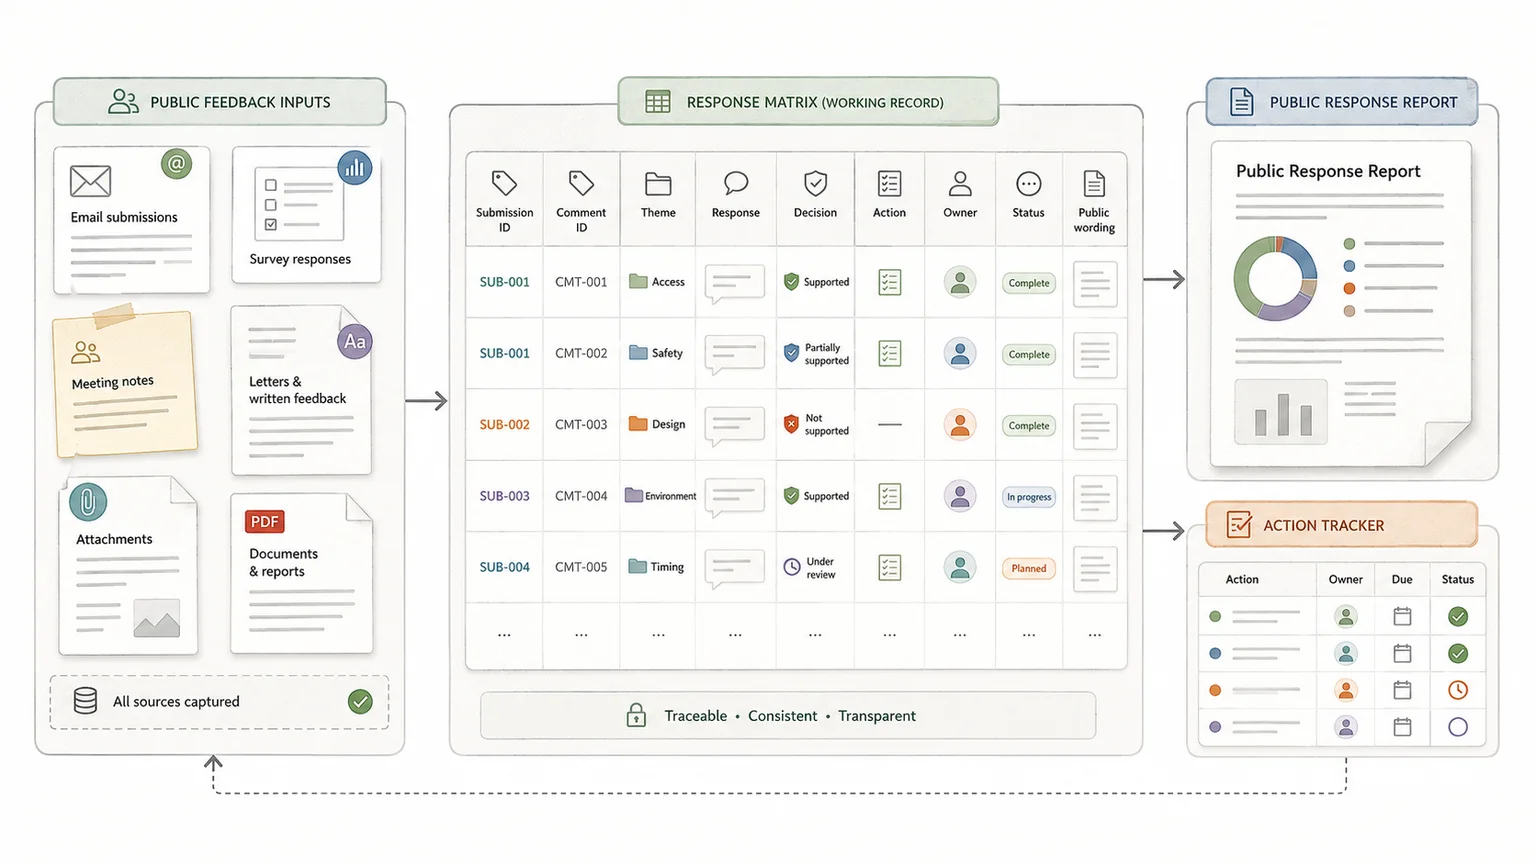Click the Owner column header in Action Tracker
Screen dimensions: 1536x864
(x=1346, y=579)
